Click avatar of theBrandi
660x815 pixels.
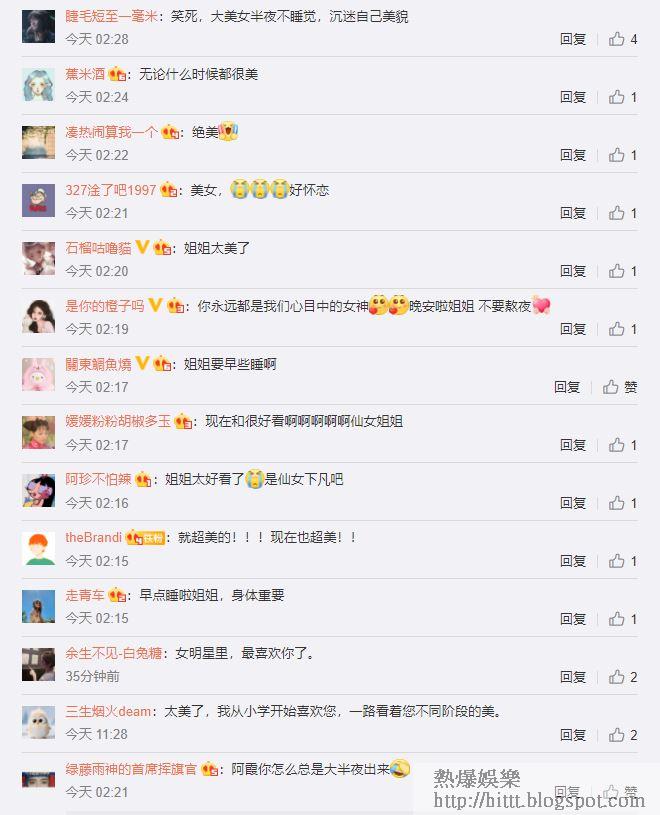coord(38,548)
